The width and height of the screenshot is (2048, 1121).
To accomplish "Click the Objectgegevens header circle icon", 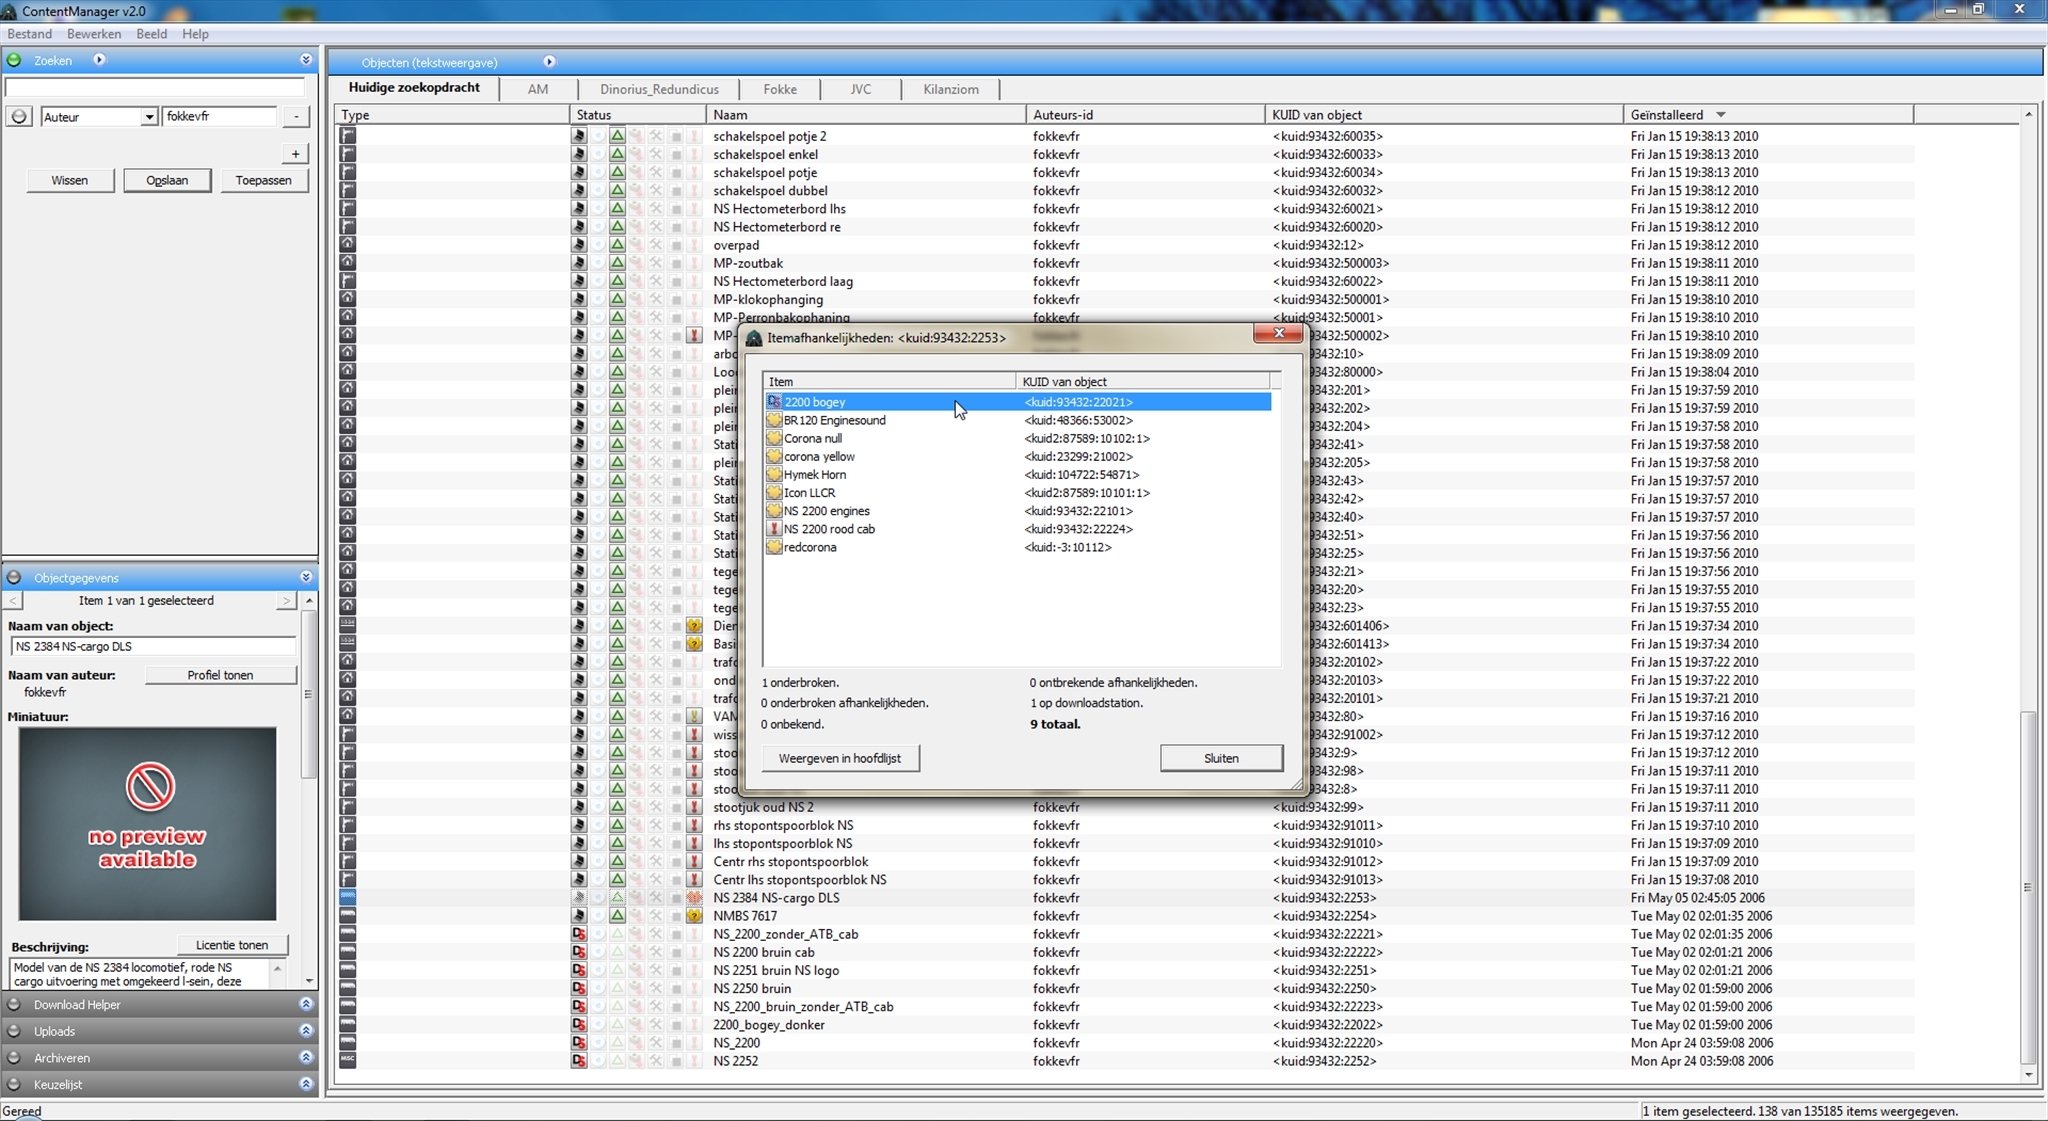I will click(x=14, y=578).
